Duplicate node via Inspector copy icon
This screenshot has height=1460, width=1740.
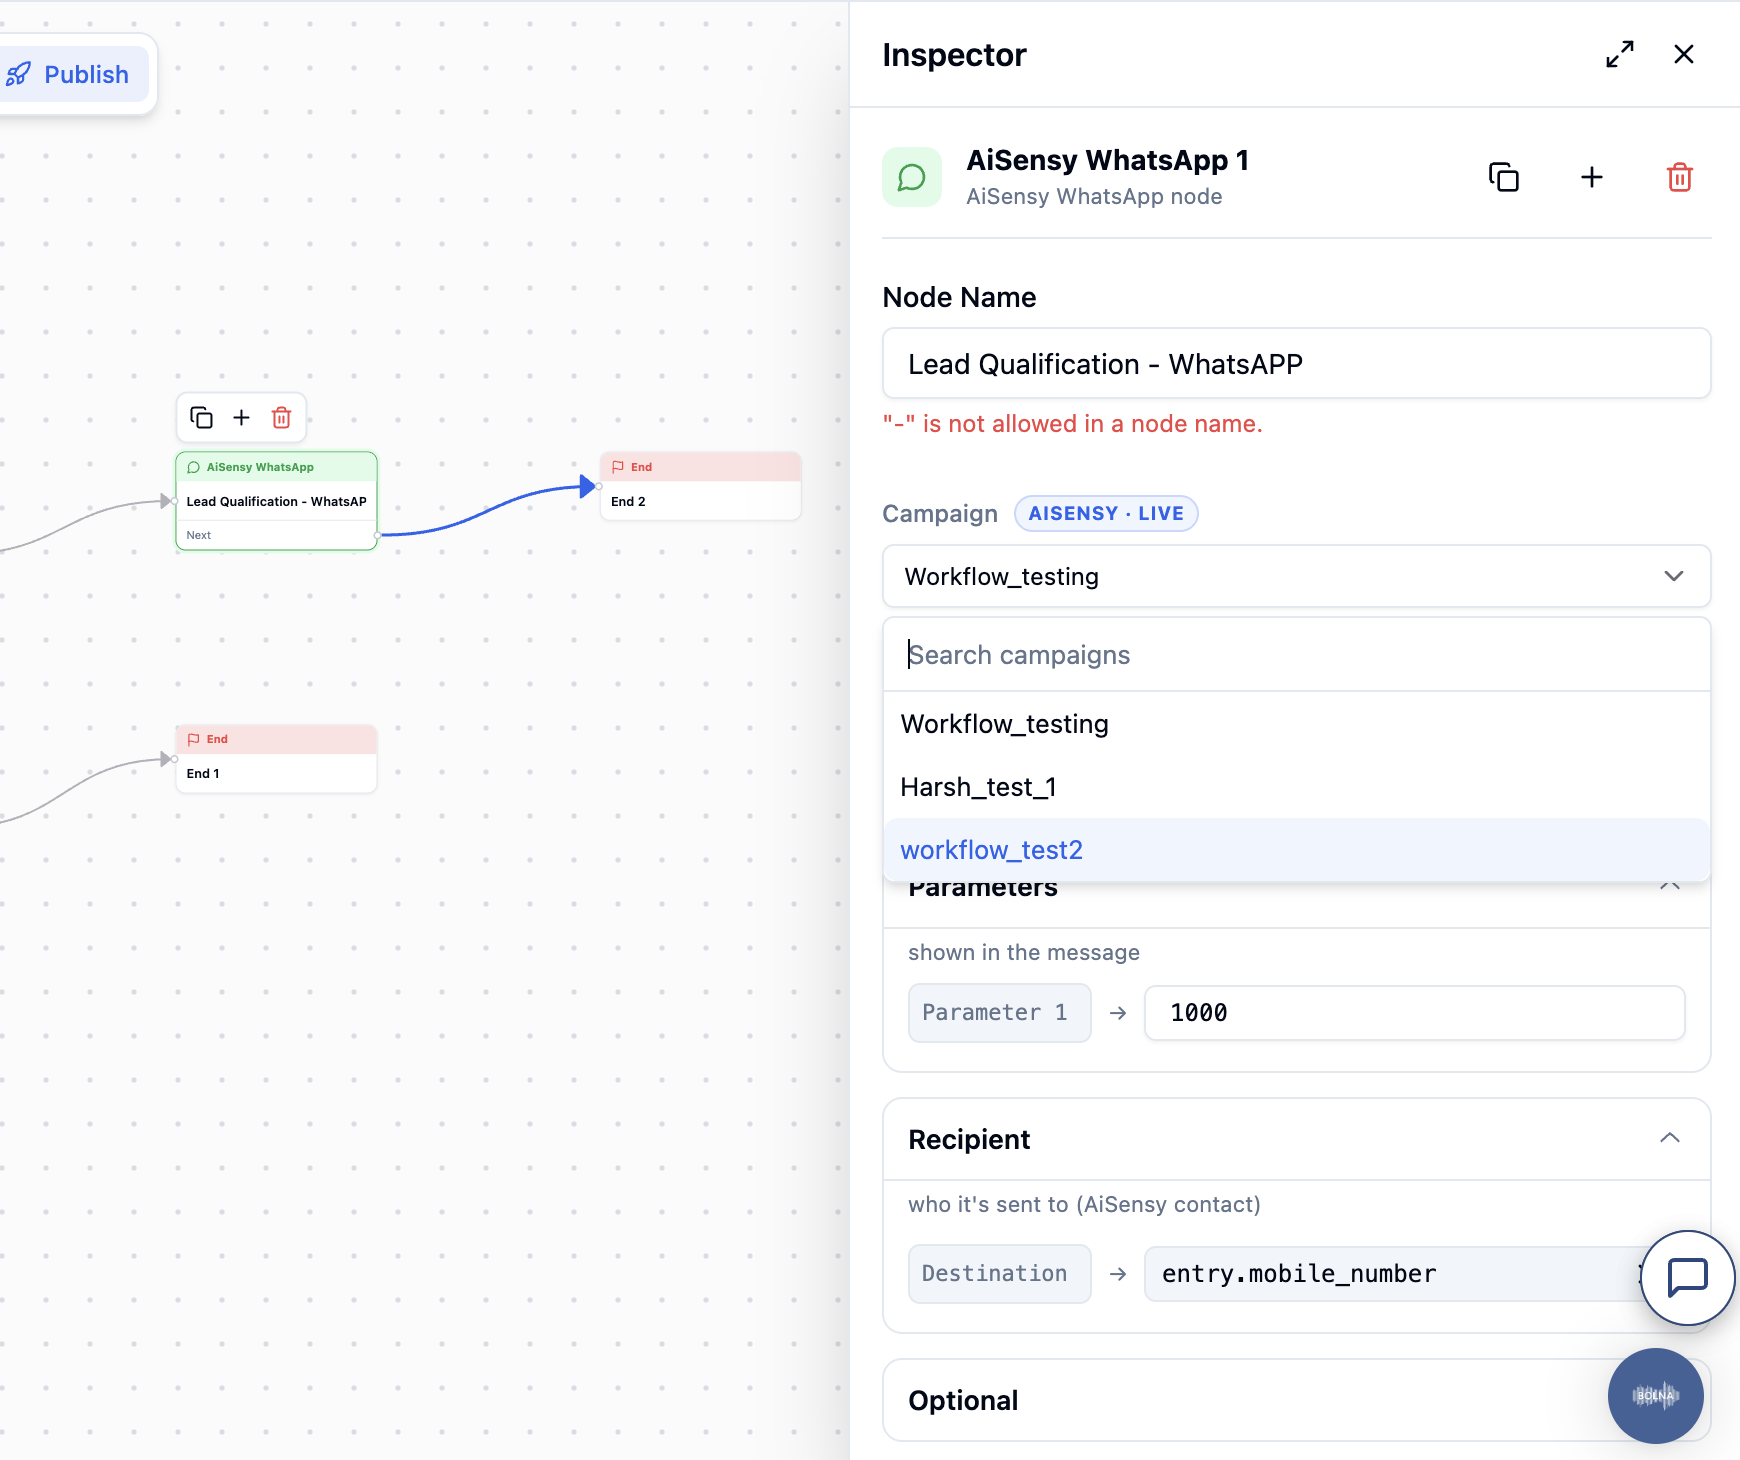click(1504, 177)
